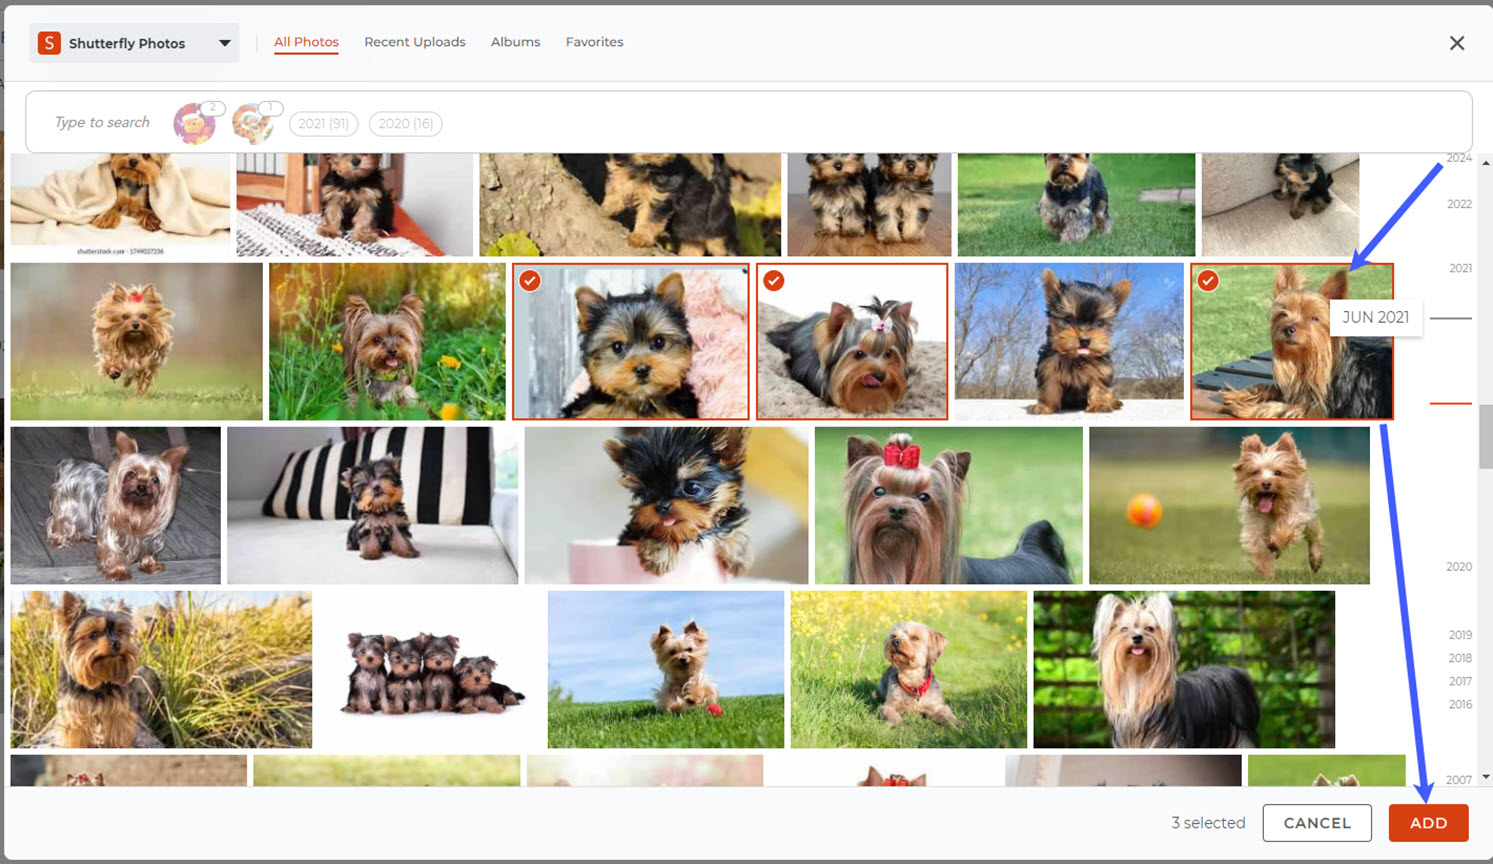The width and height of the screenshot is (1493, 864).
Task: Jump to 2024 on the year timeline
Action: [x=1458, y=158]
